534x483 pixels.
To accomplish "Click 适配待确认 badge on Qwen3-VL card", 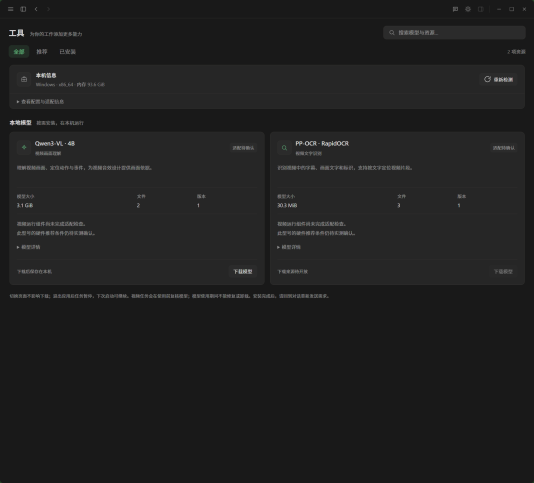I will (x=243, y=148).
